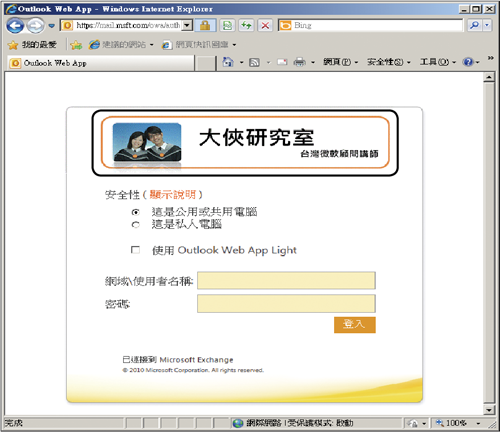
Task: Open the 工具(O) menu
Action: tap(437, 62)
